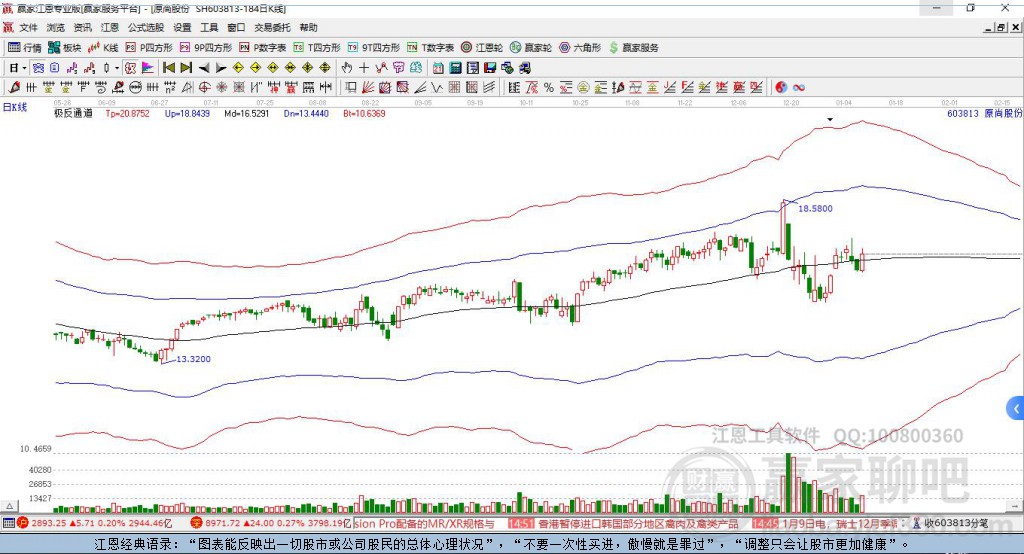Click the 603813 原尚股份 stock label
Viewport: 1024px width, 554px height.
click(984, 114)
